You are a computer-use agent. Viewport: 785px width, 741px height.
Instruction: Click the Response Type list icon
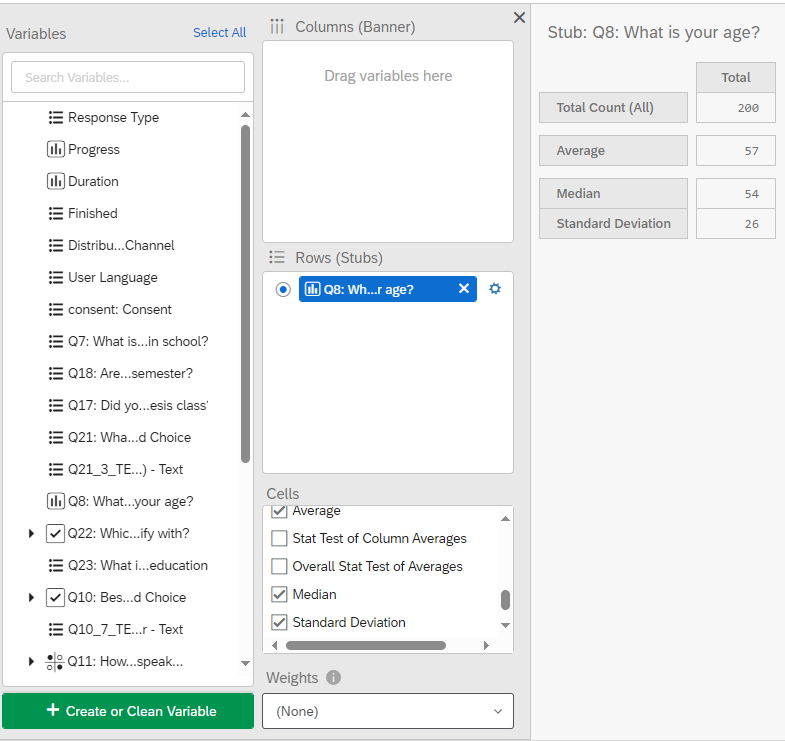[x=56, y=118]
